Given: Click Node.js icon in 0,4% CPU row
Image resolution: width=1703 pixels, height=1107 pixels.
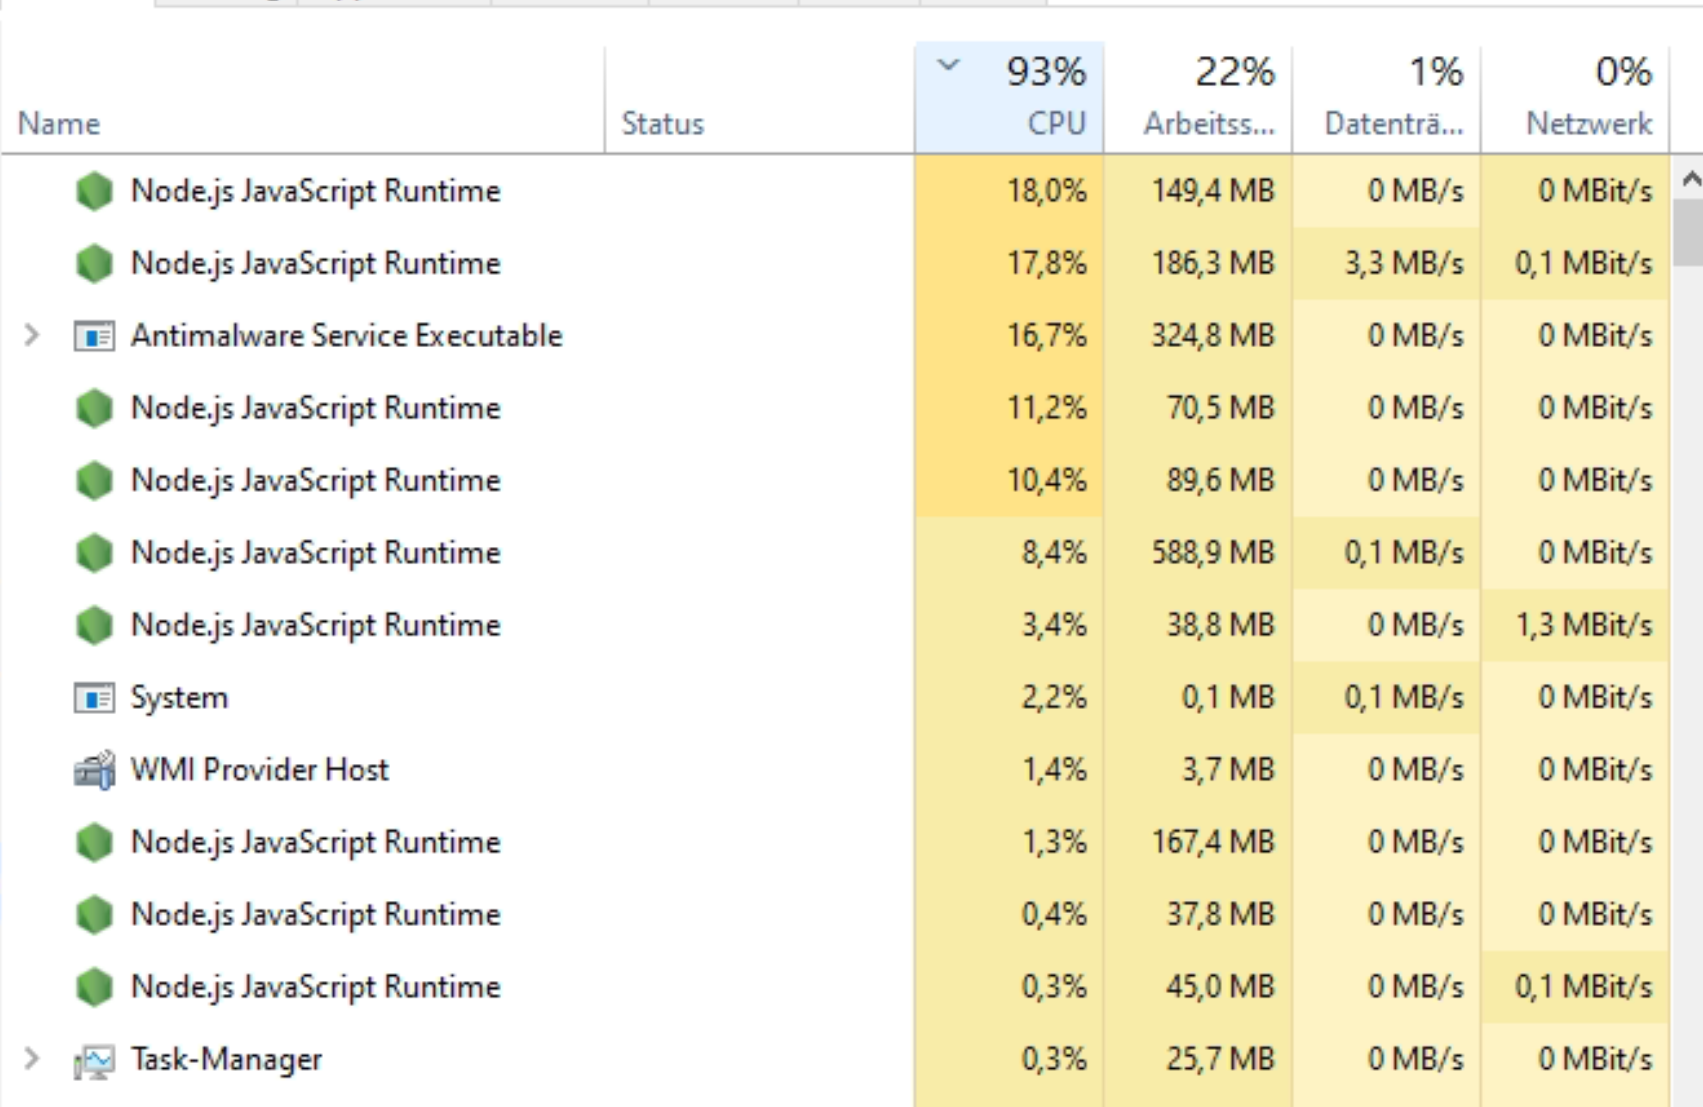Looking at the screenshot, I should (94, 914).
